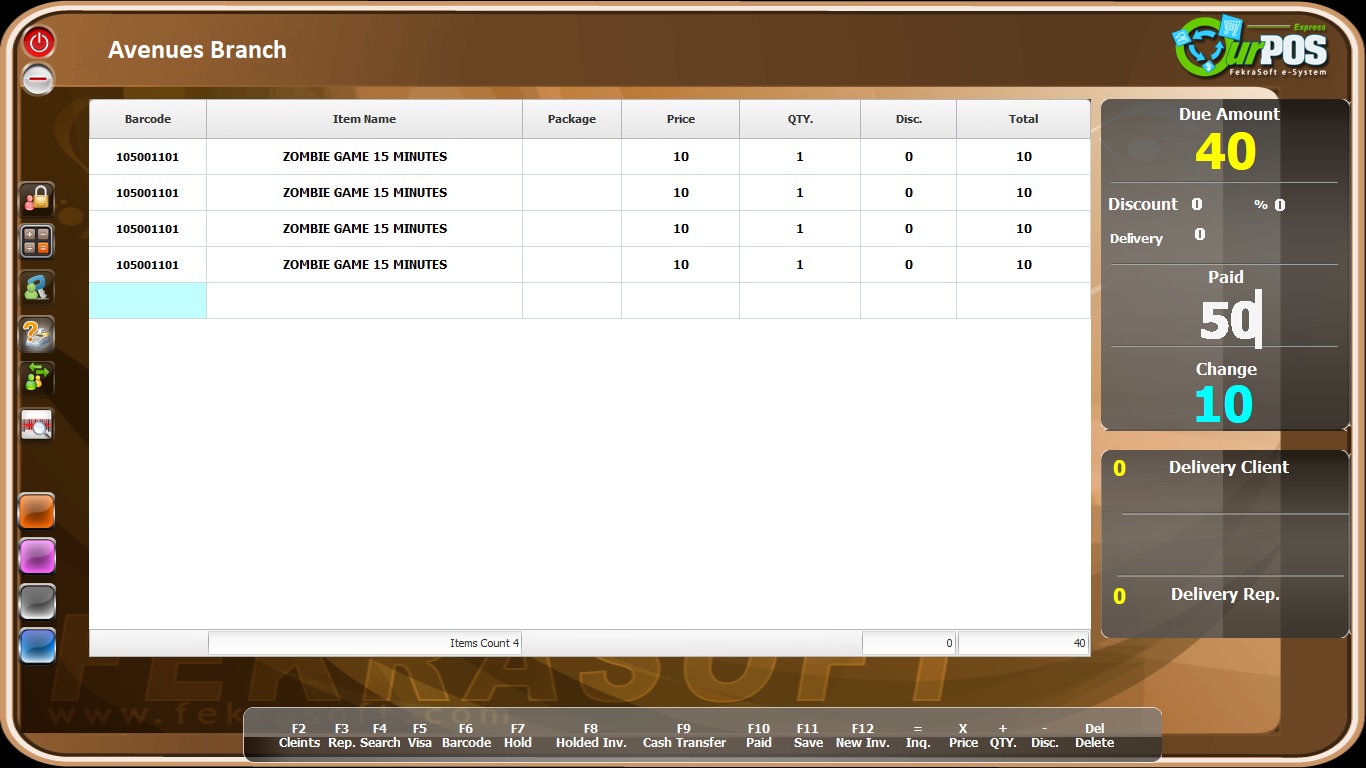Select the purple theme color button
The width and height of the screenshot is (1366, 768).
37,555
